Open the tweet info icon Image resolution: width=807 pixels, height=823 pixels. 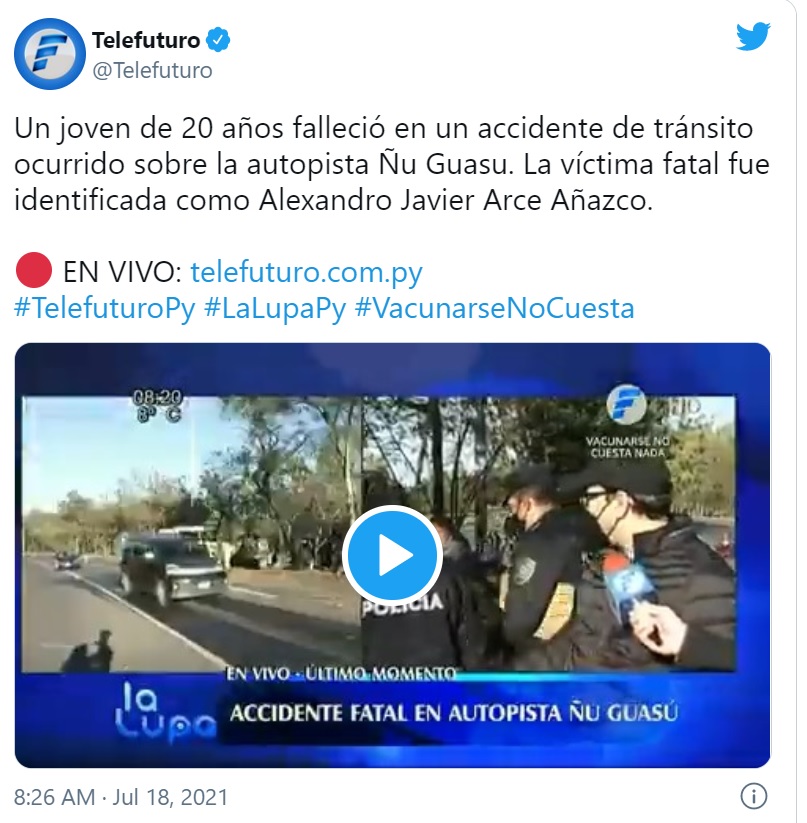point(753,796)
